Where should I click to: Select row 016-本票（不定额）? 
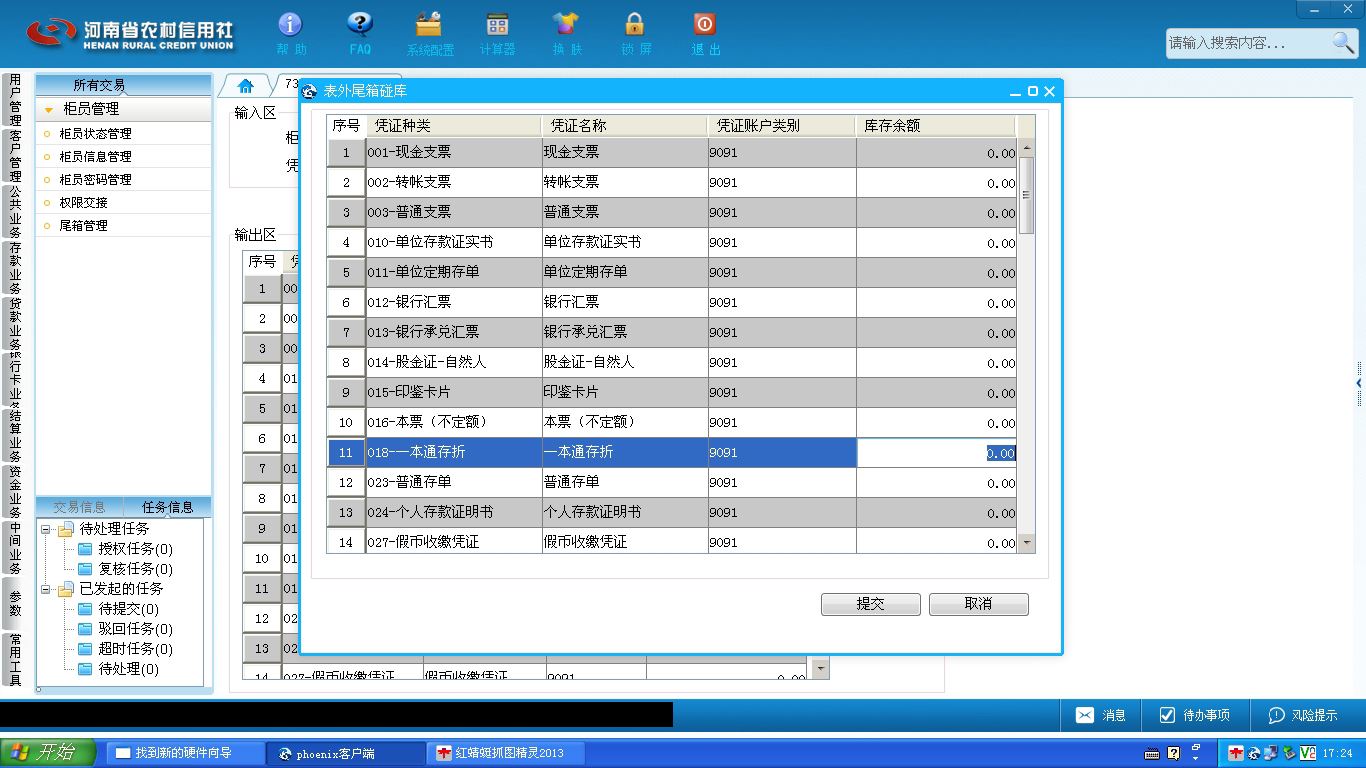click(671, 423)
